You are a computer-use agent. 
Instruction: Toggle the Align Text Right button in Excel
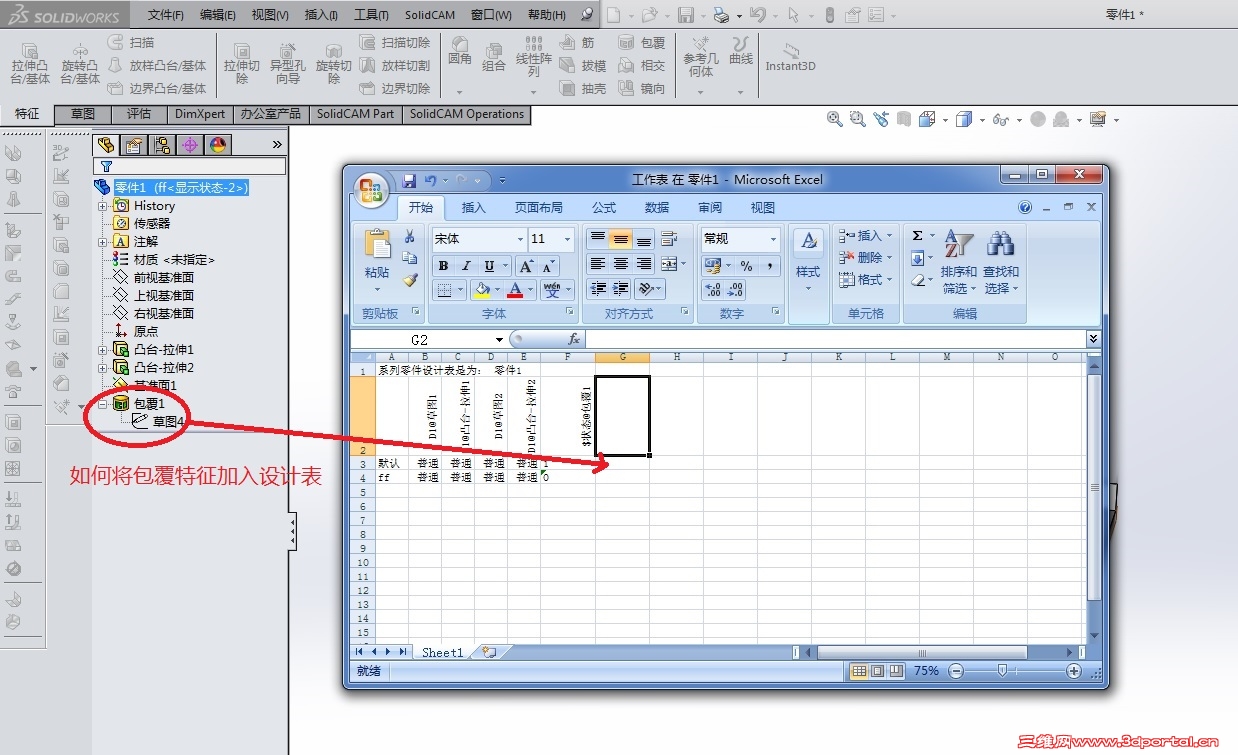pos(643,264)
